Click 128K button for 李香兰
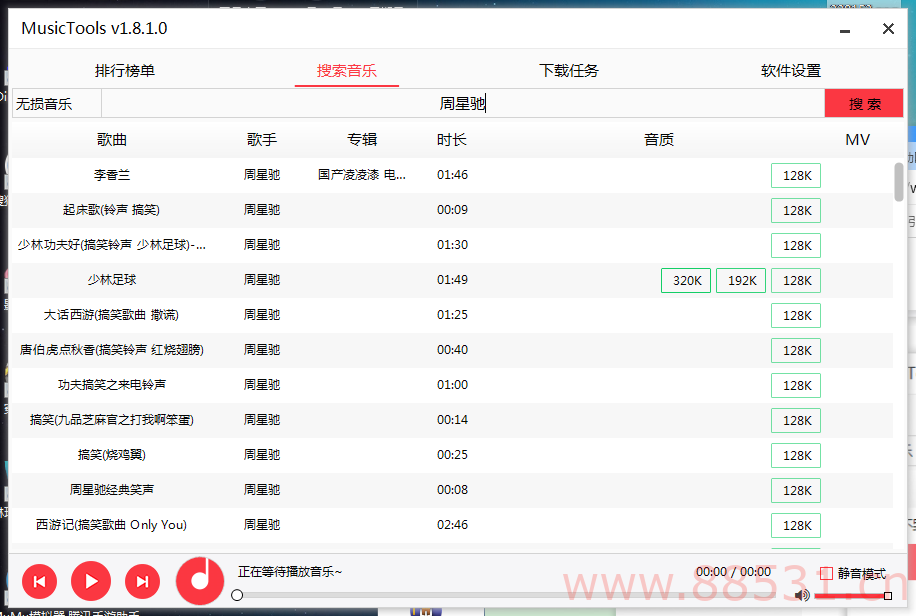Viewport: 916px width, 616px height. coord(796,176)
